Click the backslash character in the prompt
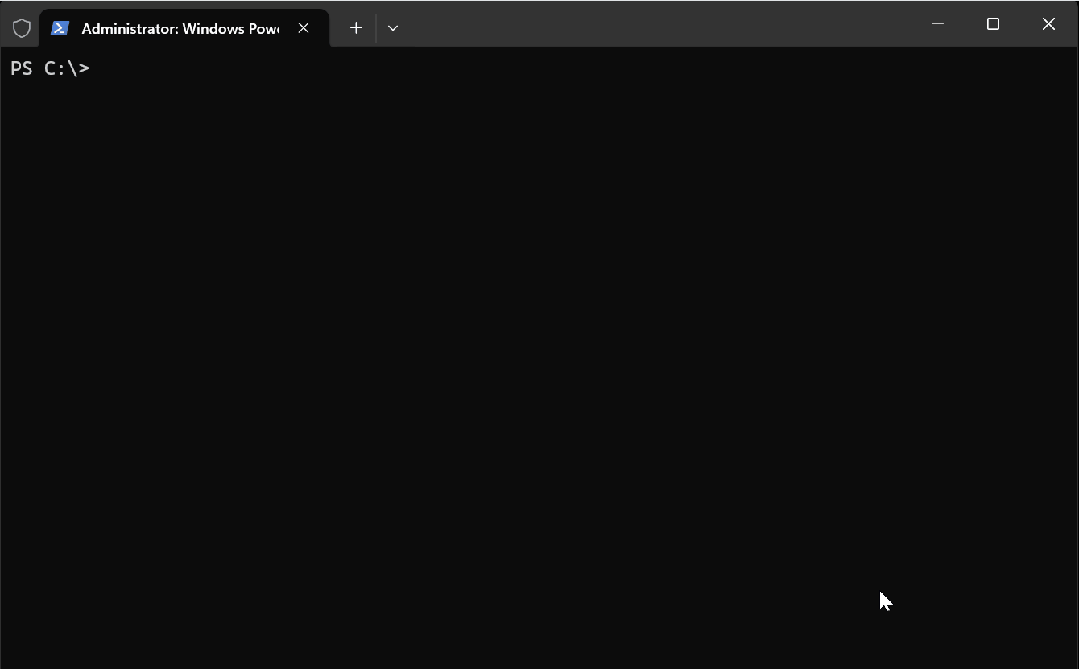The height and width of the screenshot is (669, 1079). (73, 68)
